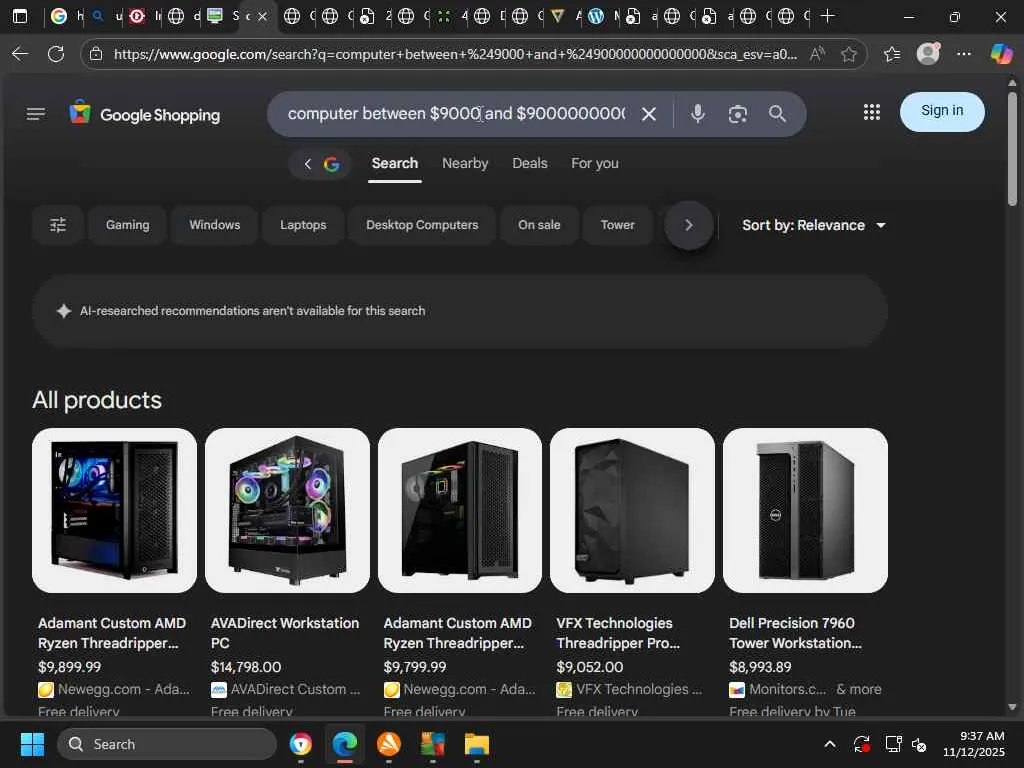
Task: Click '& more' sellers on Dell listing
Action: pos(859,689)
